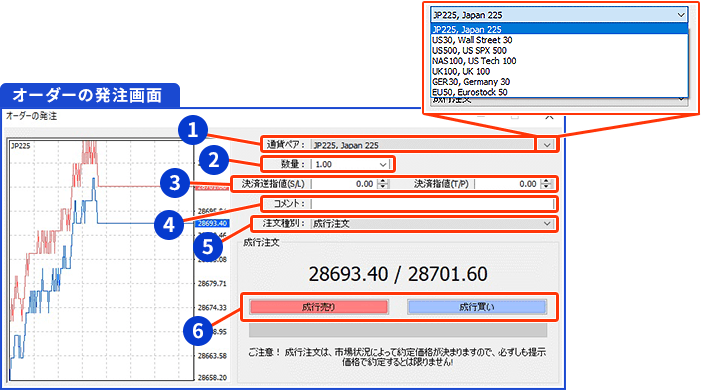
Task: Adjust the 決済指値(T/P) spinner arrows
Action: tap(546, 184)
